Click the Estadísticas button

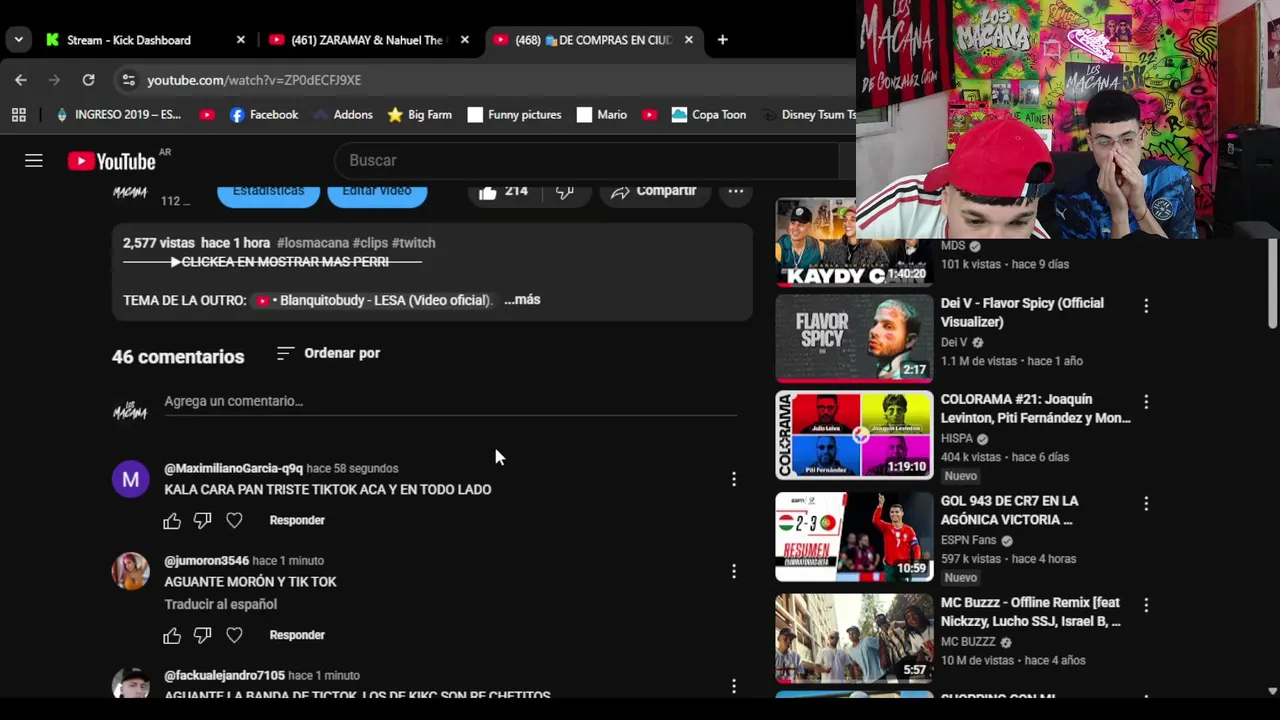pos(268,191)
